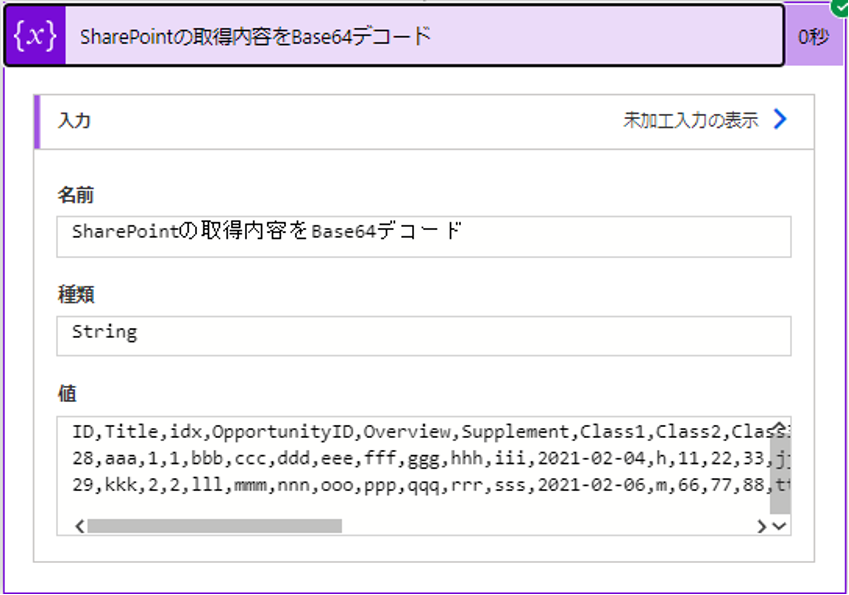Select the 名前 input field
Image resolution: width=849 pixels, height=595 pixels.
(423, 237)
